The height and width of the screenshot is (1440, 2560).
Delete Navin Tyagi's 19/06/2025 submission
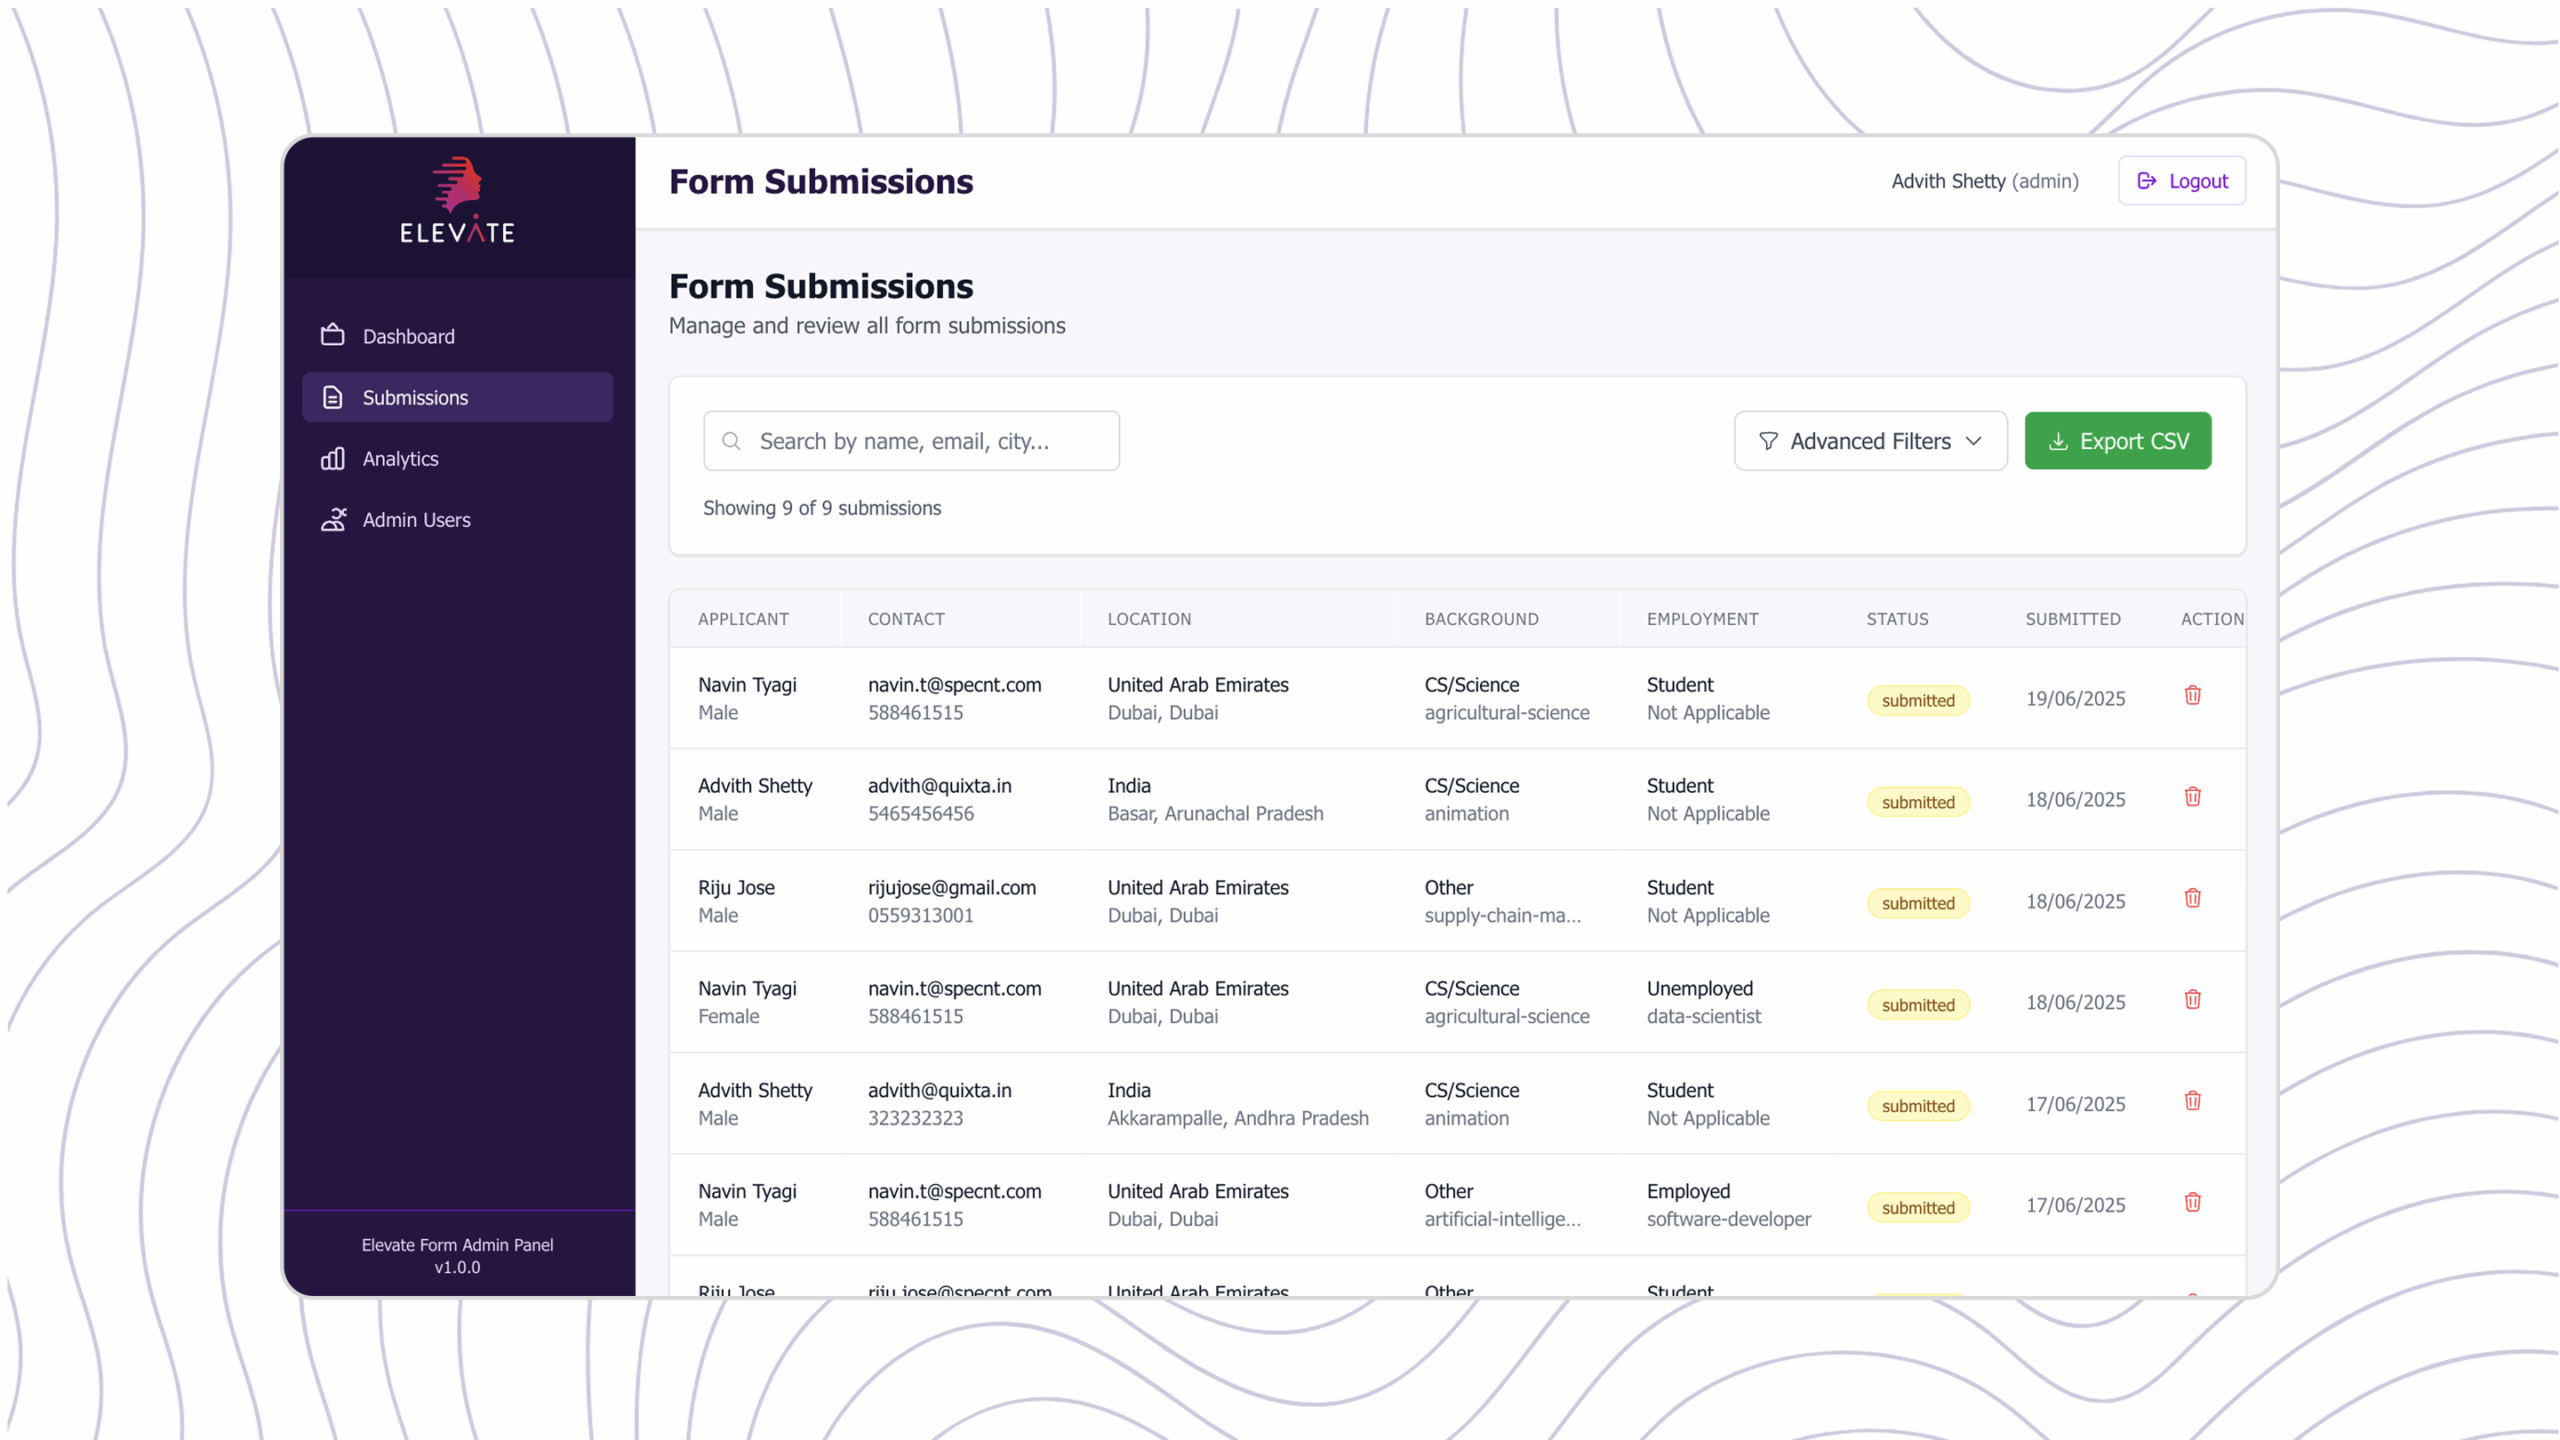click(2192, 696)
